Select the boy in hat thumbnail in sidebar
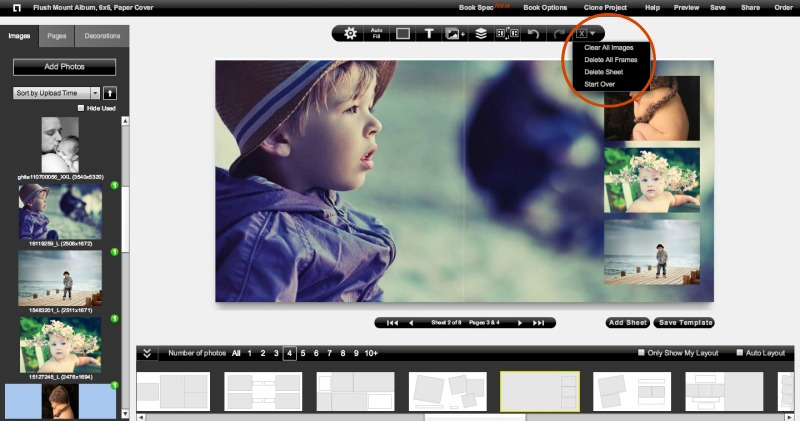 (x=60, y=212)
